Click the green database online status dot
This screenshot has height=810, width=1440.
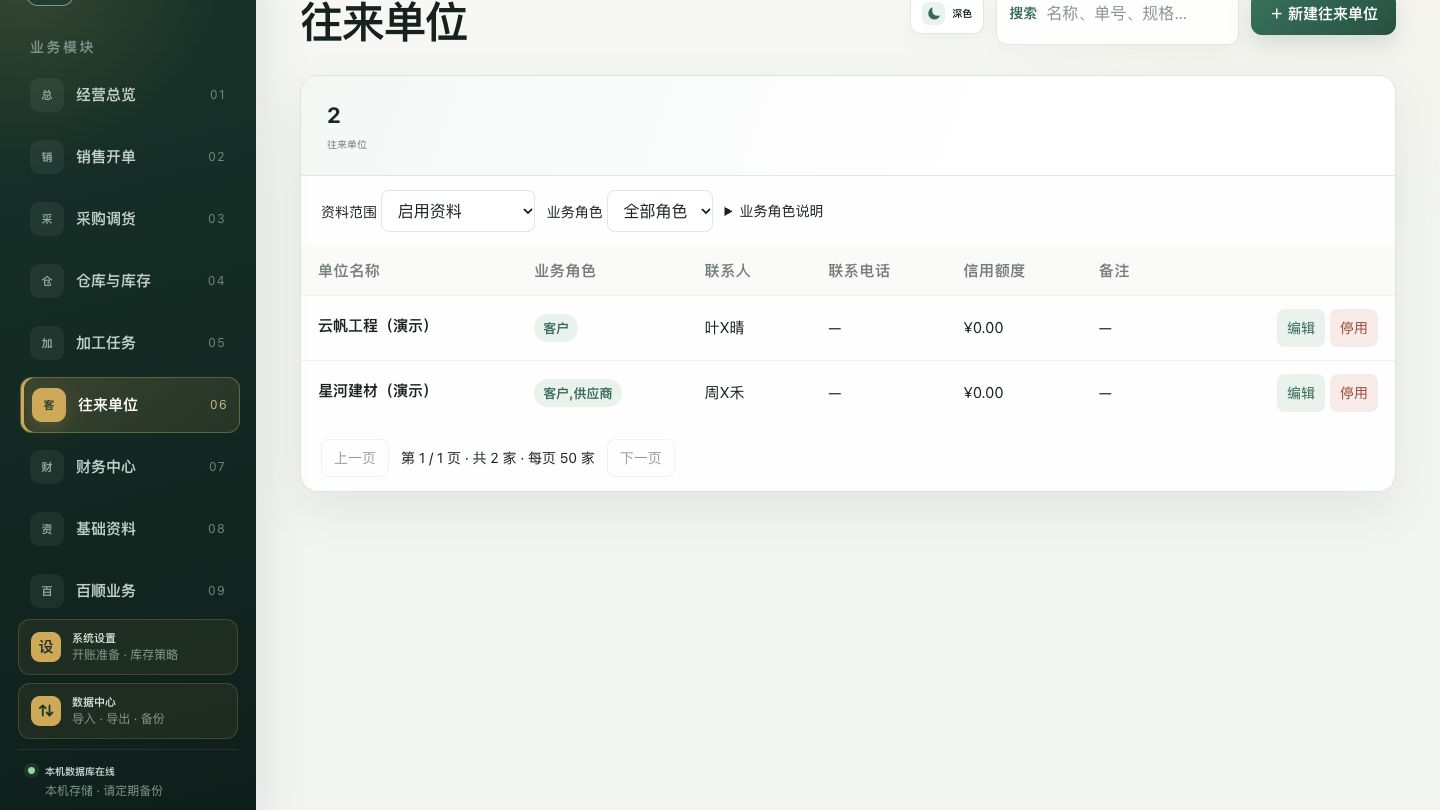tap(31, 771)
